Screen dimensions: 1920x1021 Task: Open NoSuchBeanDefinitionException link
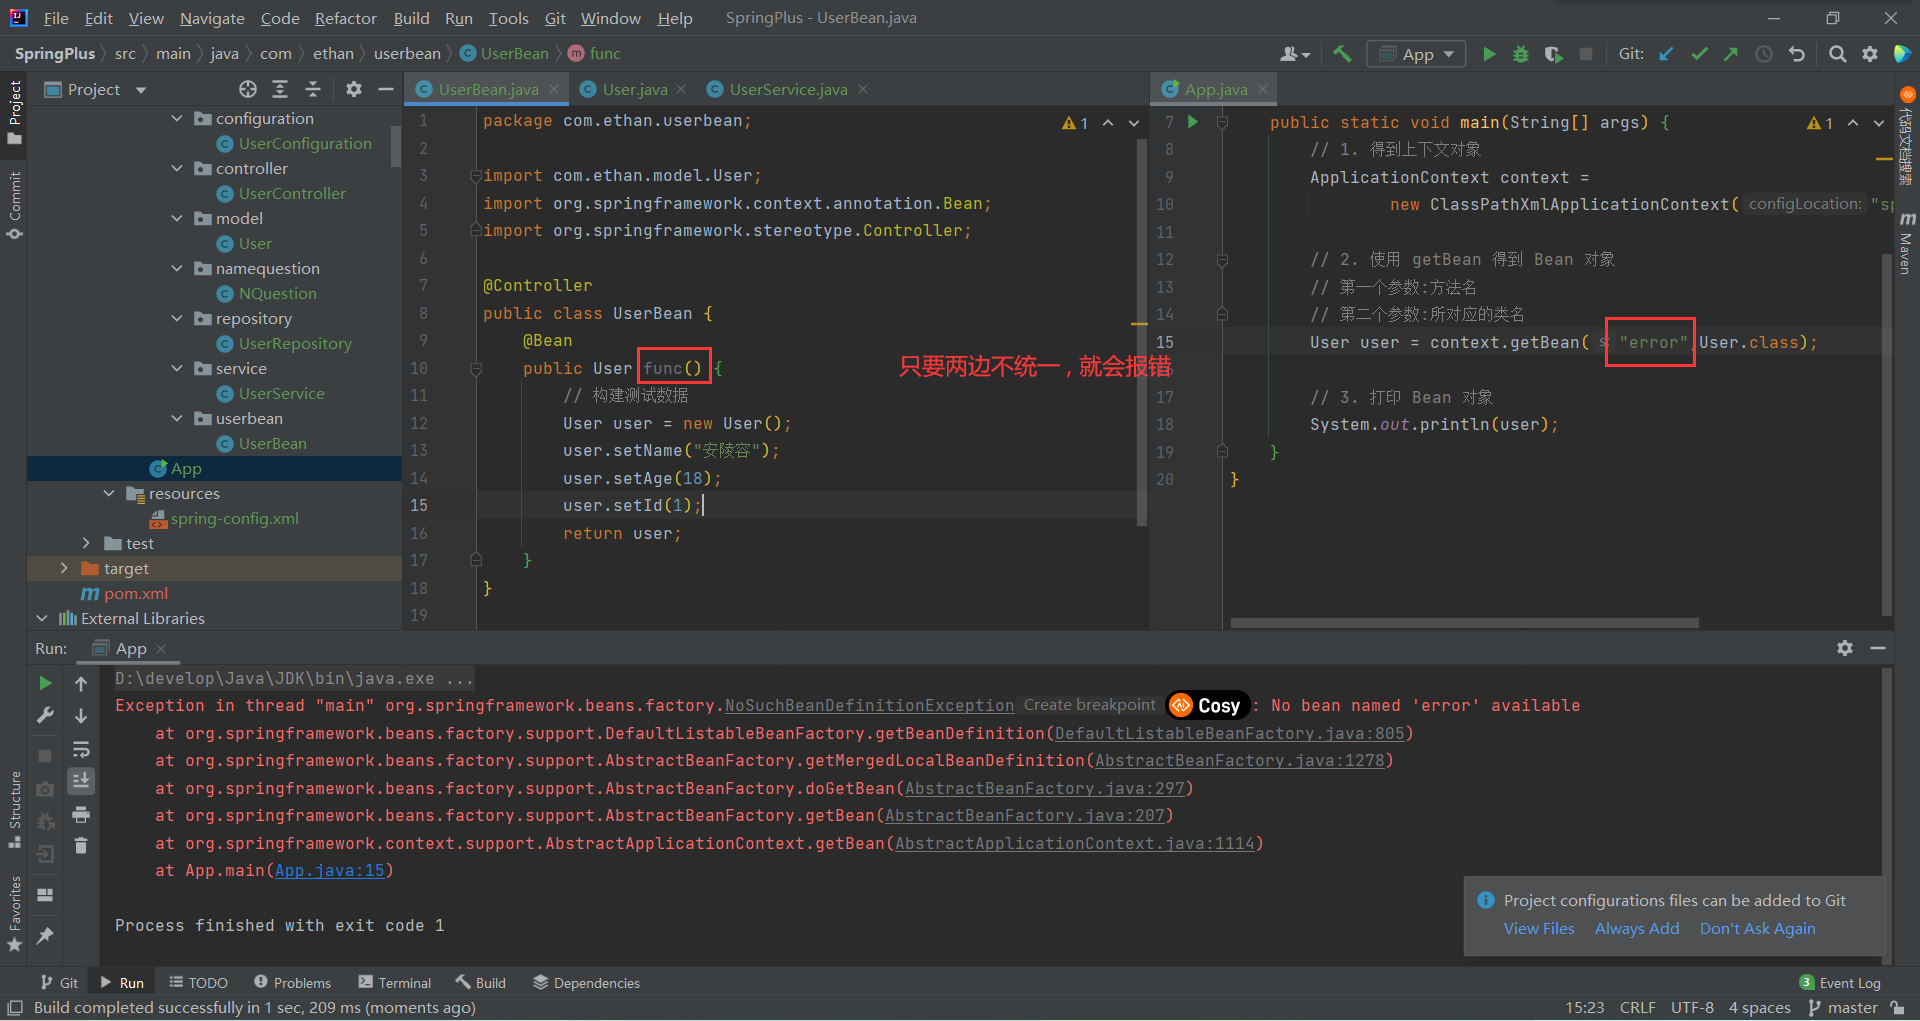pos(869,706)
